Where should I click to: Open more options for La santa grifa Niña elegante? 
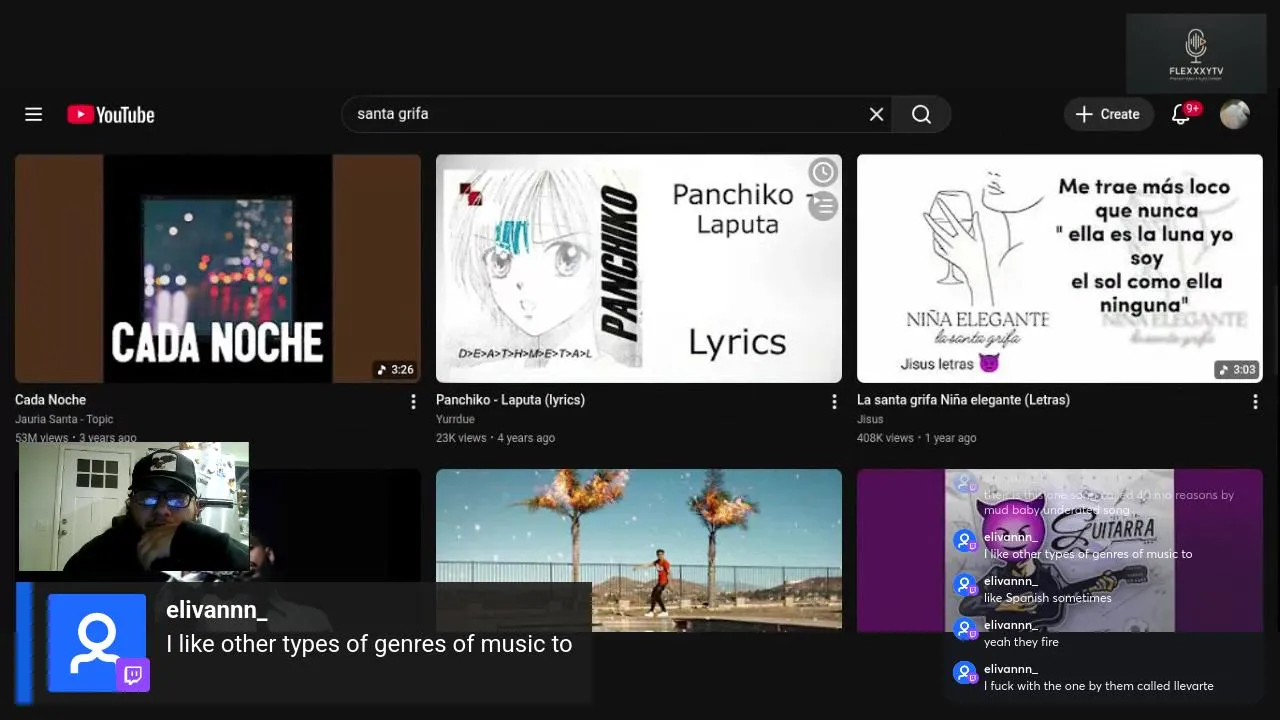pyautogui.click(x=1255, y=401)
